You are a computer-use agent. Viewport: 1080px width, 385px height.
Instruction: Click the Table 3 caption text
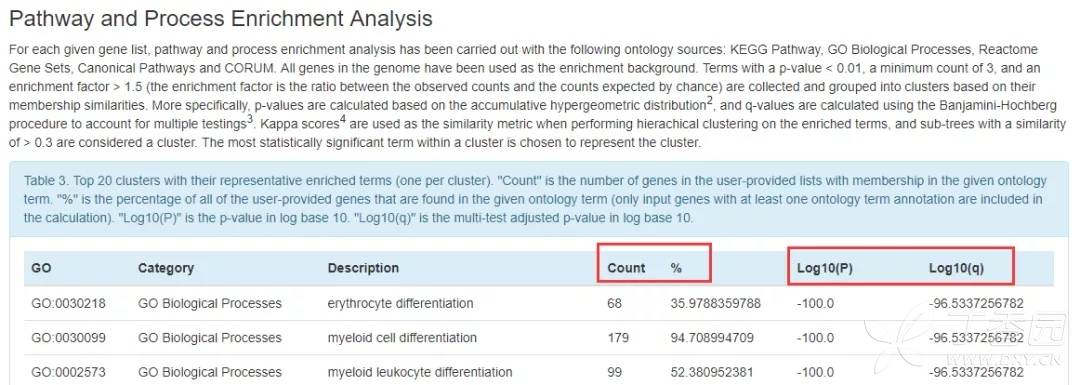(x=535, y=199)
